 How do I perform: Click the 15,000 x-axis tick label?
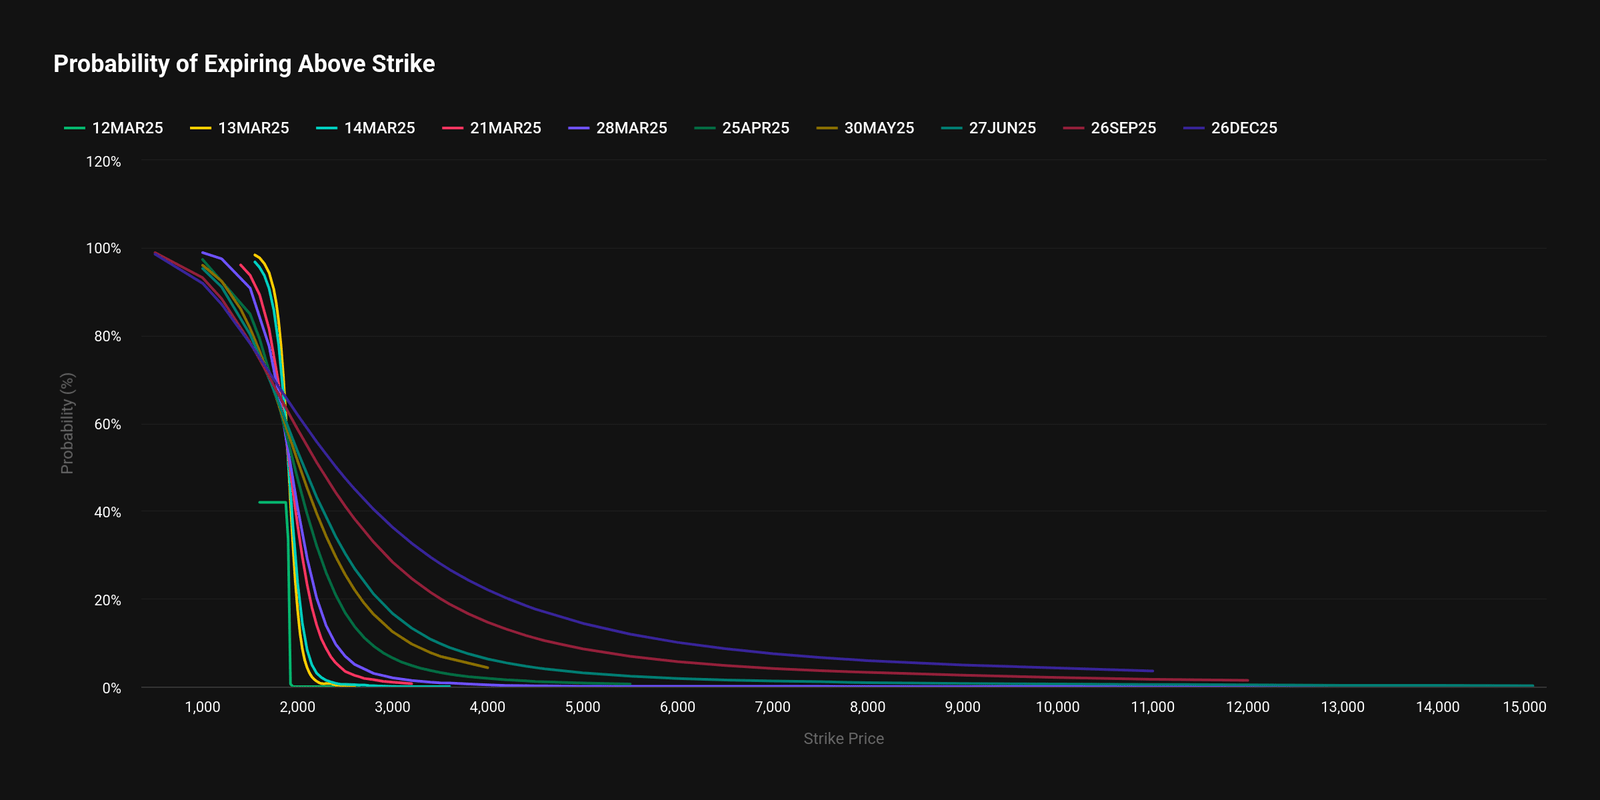(x=1524, y=707)
